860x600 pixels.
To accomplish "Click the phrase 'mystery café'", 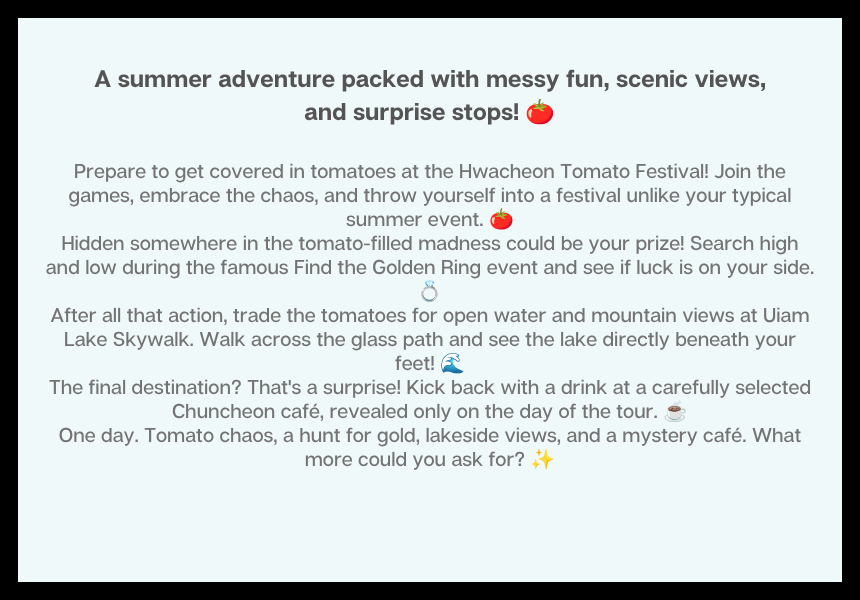I will tap(684, 435).
